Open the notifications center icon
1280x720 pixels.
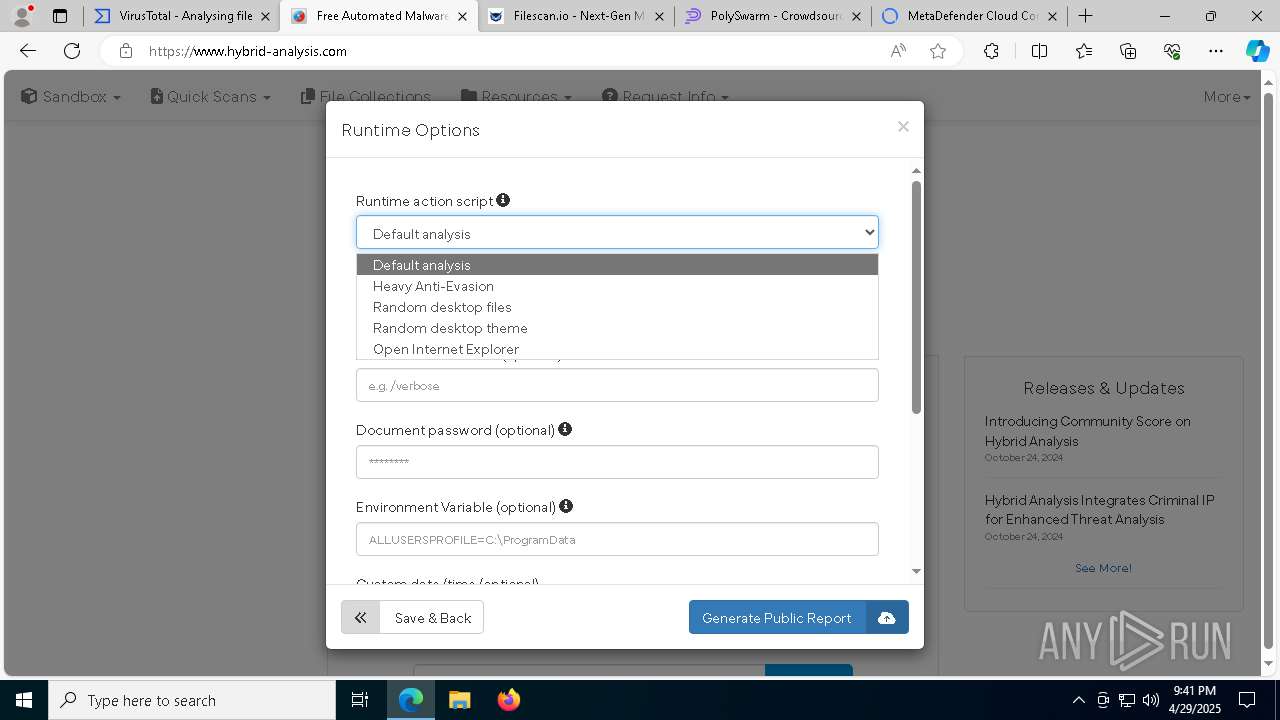pos(1247,700)
